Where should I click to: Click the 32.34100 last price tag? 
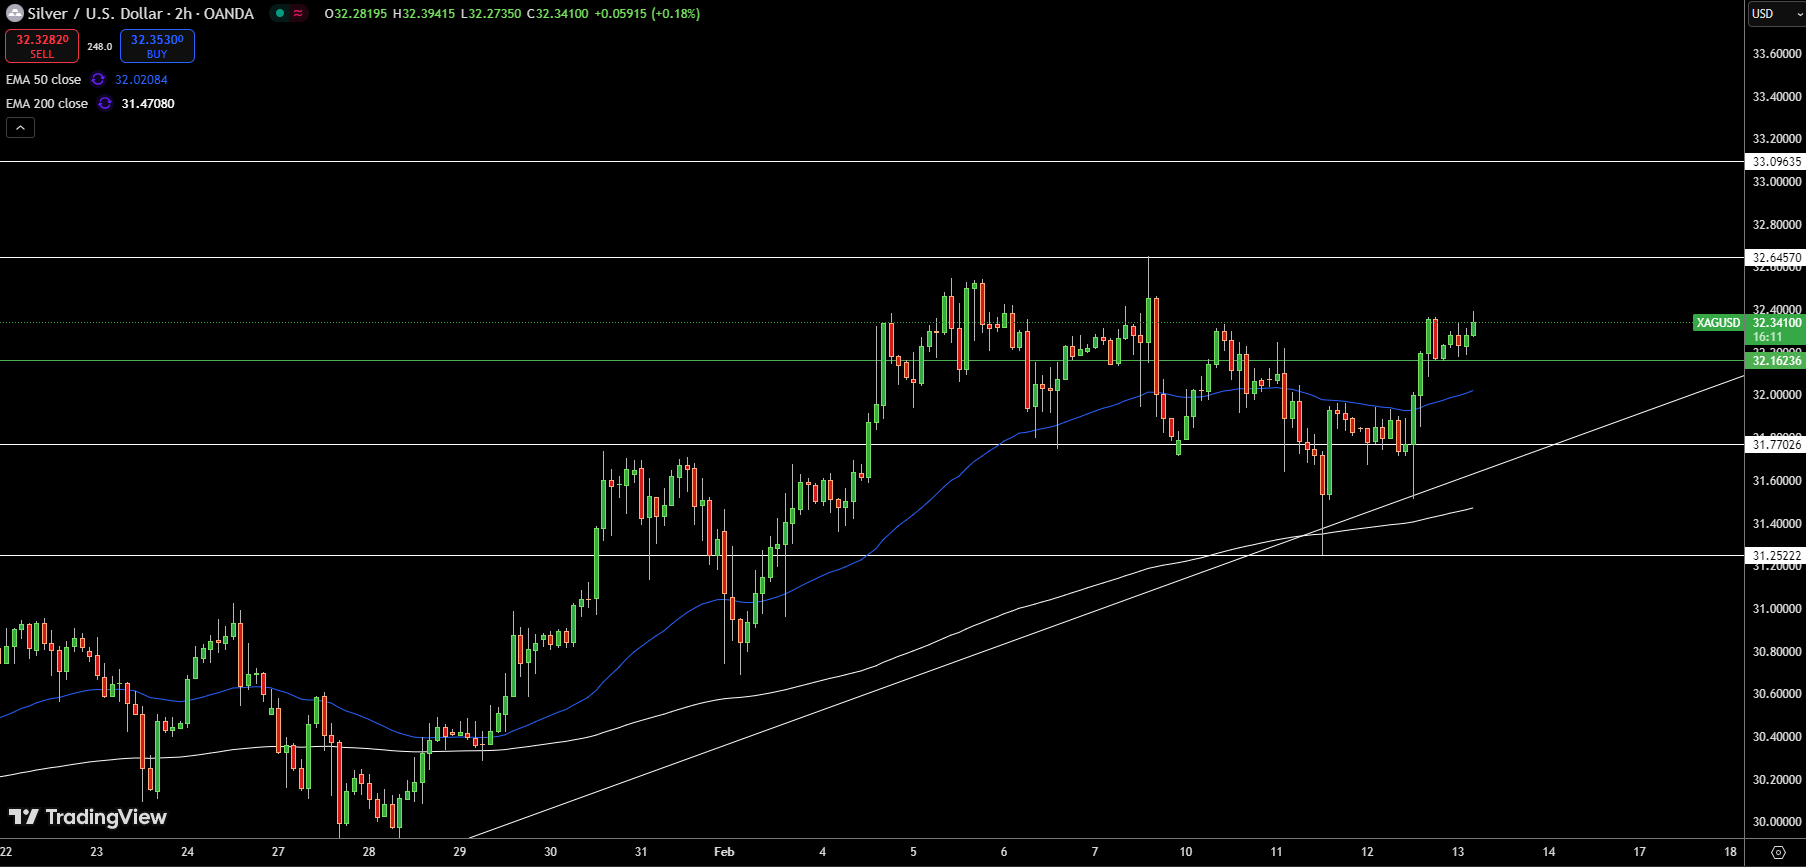[1776, 322]
